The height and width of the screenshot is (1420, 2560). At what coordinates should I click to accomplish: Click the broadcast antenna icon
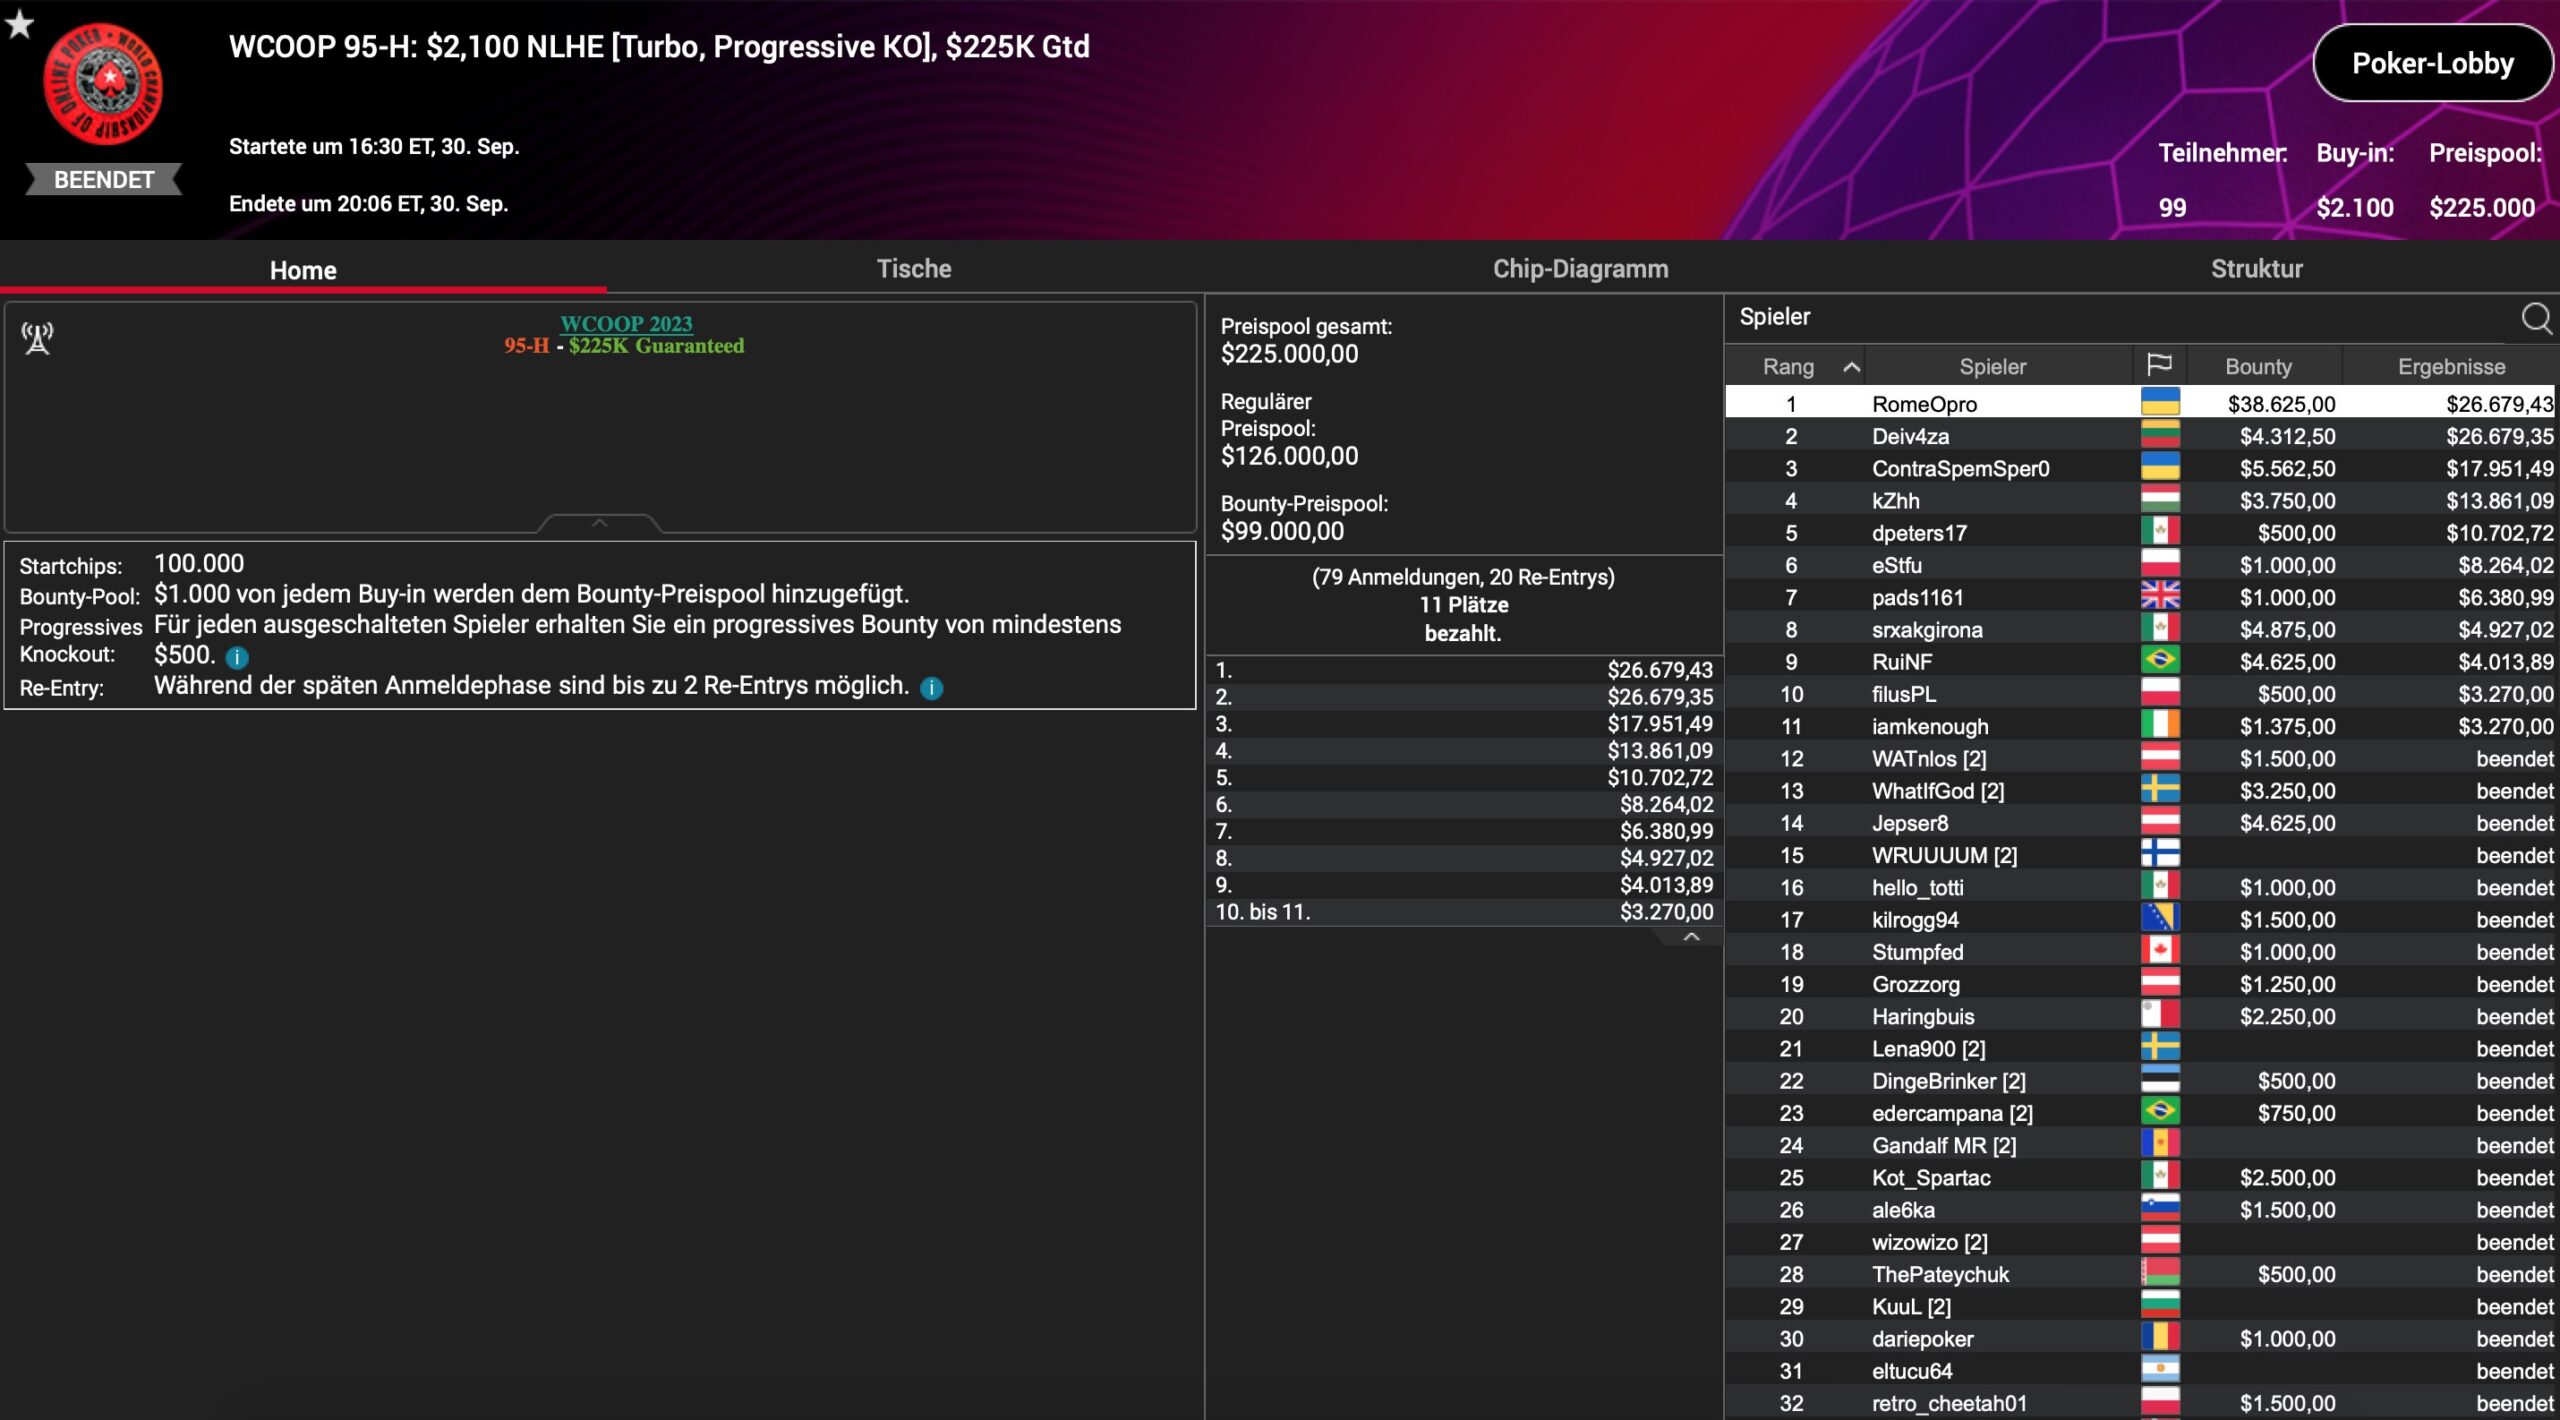pyautogui.click(x=38, y=338)
